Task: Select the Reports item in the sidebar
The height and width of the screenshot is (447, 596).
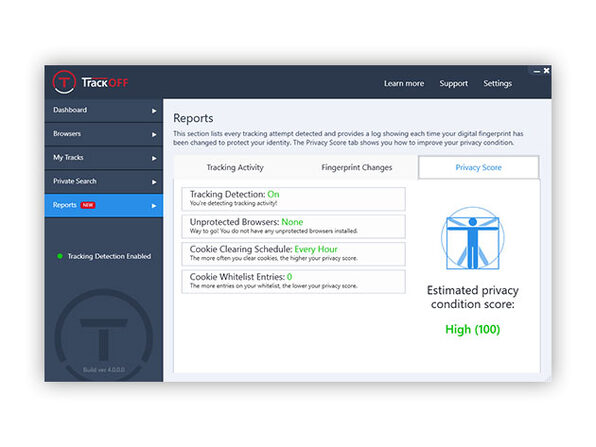Action: [103, 205]
